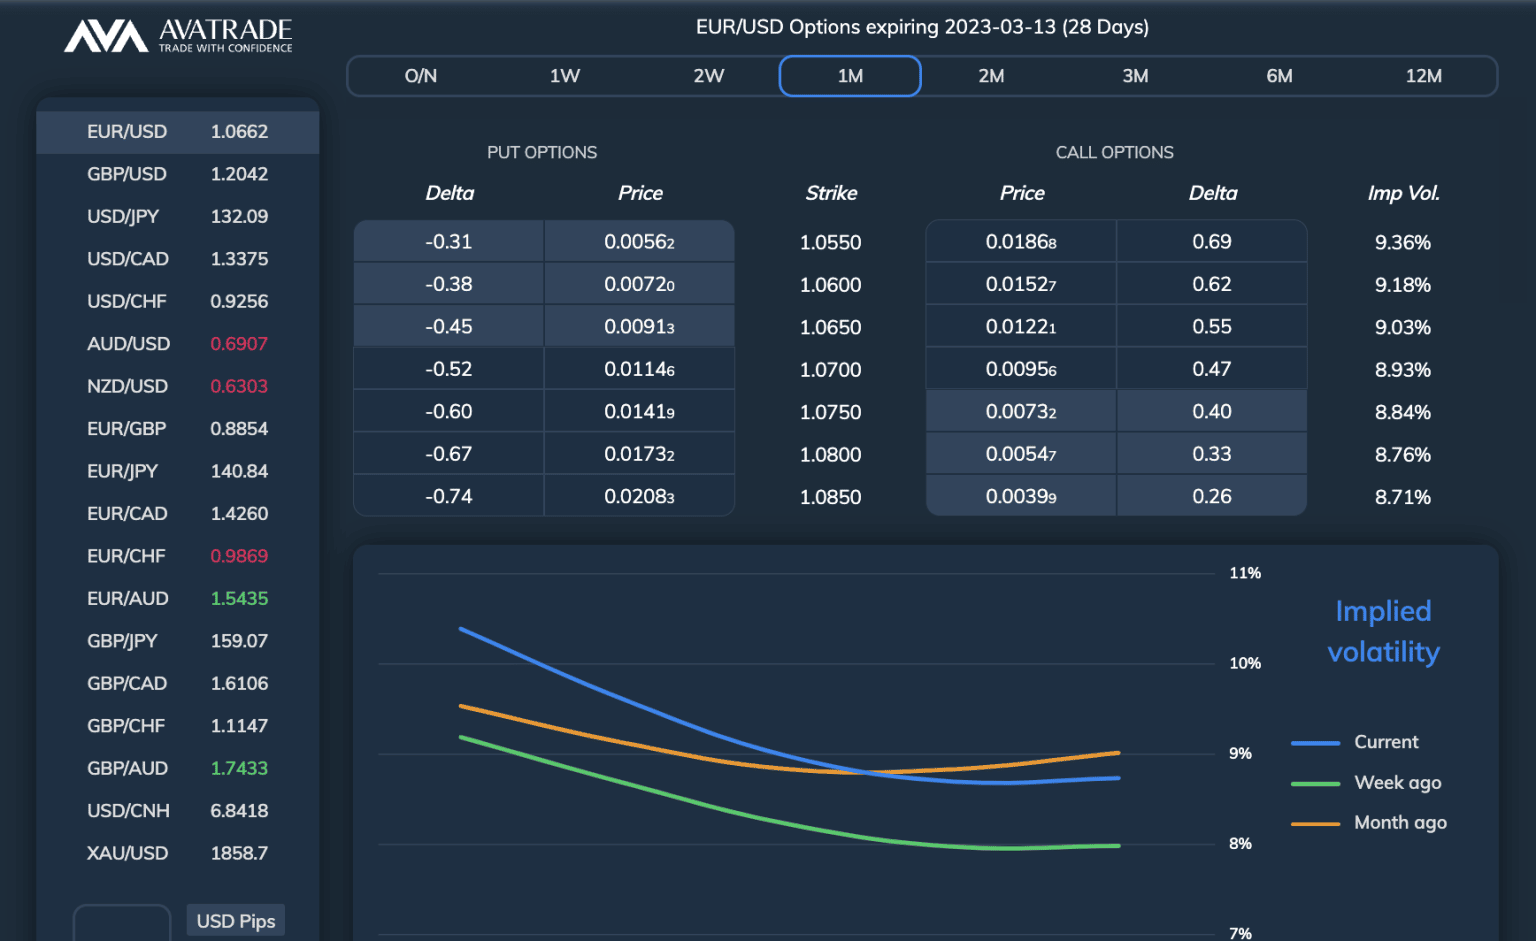Select the O/N expiry tab
1536x941 pixels.
[x=421, y=76]
